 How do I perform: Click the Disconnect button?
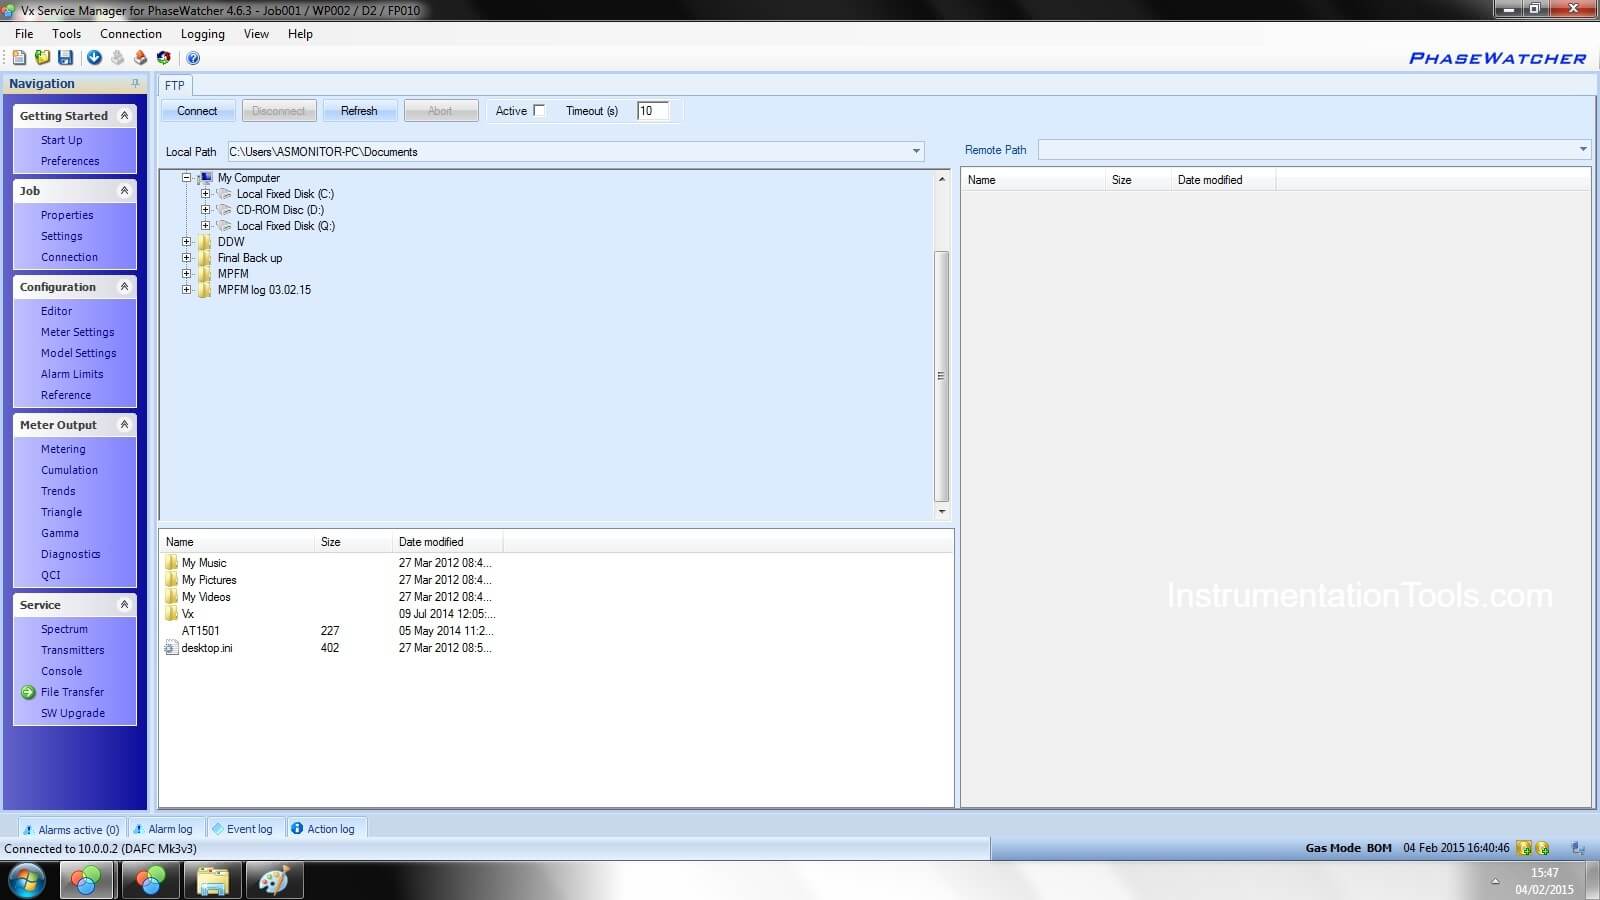click(x=278, y=111)
